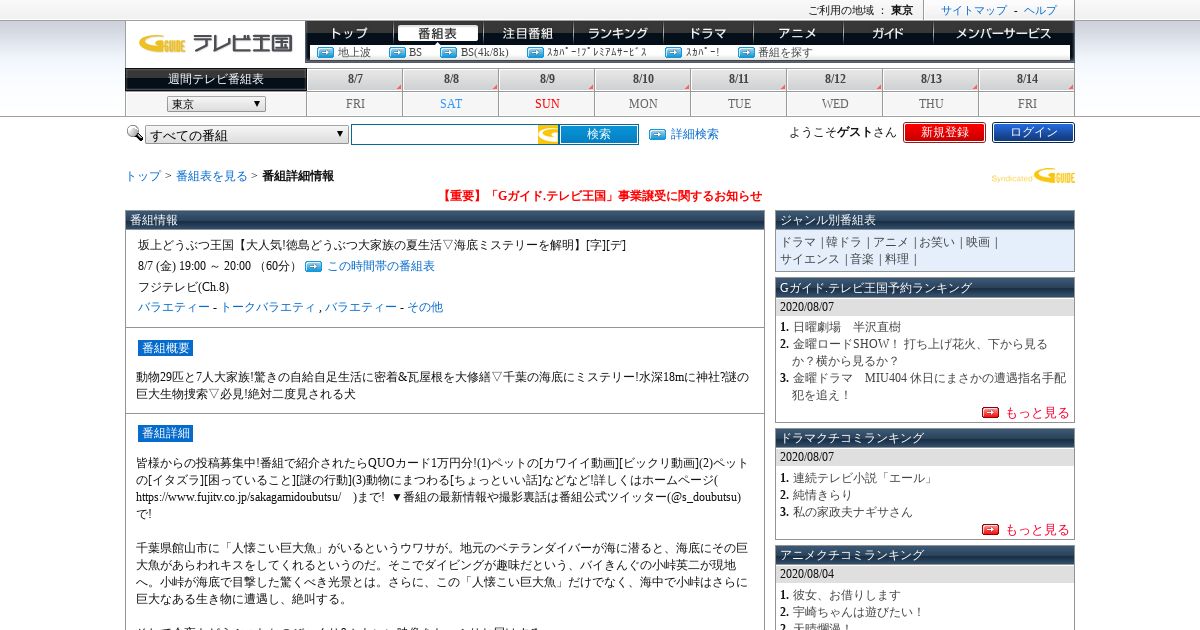Click the magnifier icon beside search dropdown
The width and height of the screenshot is (1200, 630).
[135, 133]
